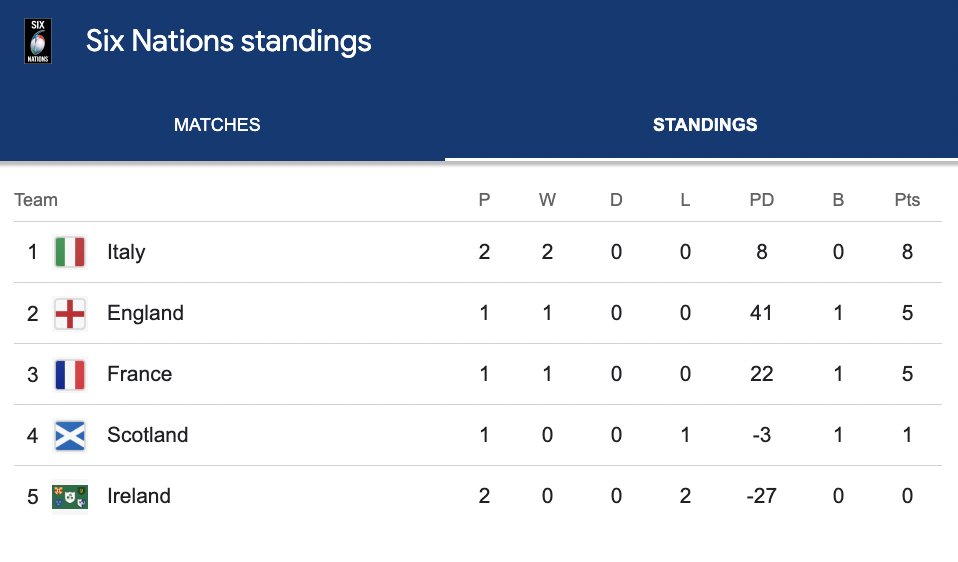Click England's point difference value 41
This screenshot has width=958, height=562.
click(x=761, y=313)
